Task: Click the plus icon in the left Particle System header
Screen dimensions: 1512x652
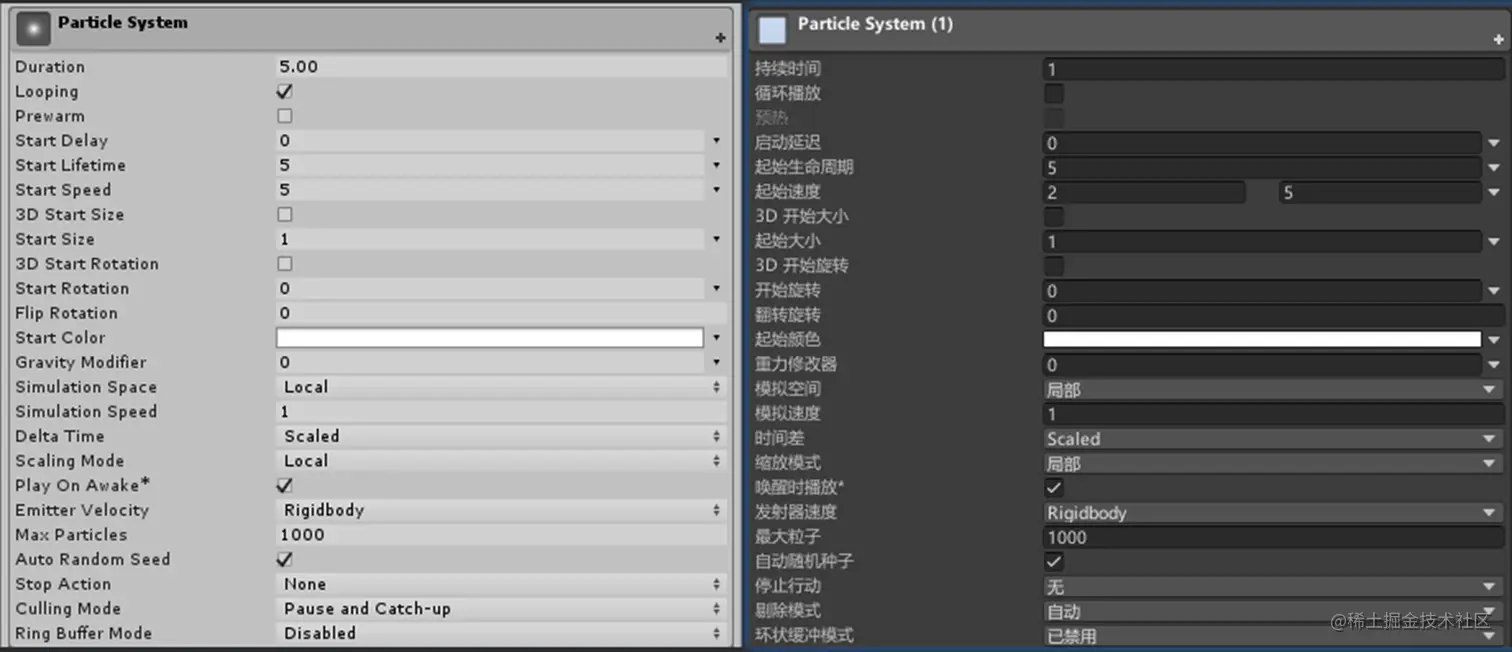Action: [720, 38]
